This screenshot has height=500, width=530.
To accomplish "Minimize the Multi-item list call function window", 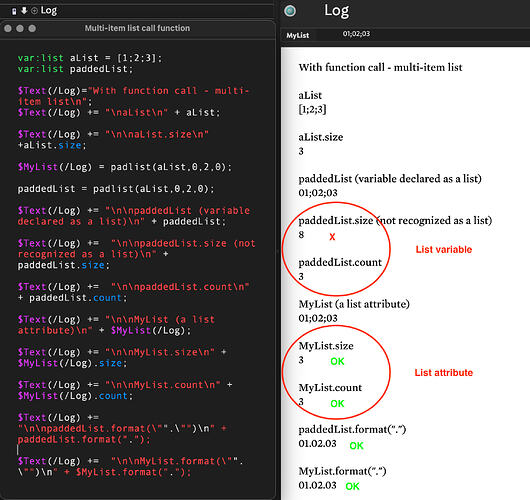I will click(x=20, y=28).
